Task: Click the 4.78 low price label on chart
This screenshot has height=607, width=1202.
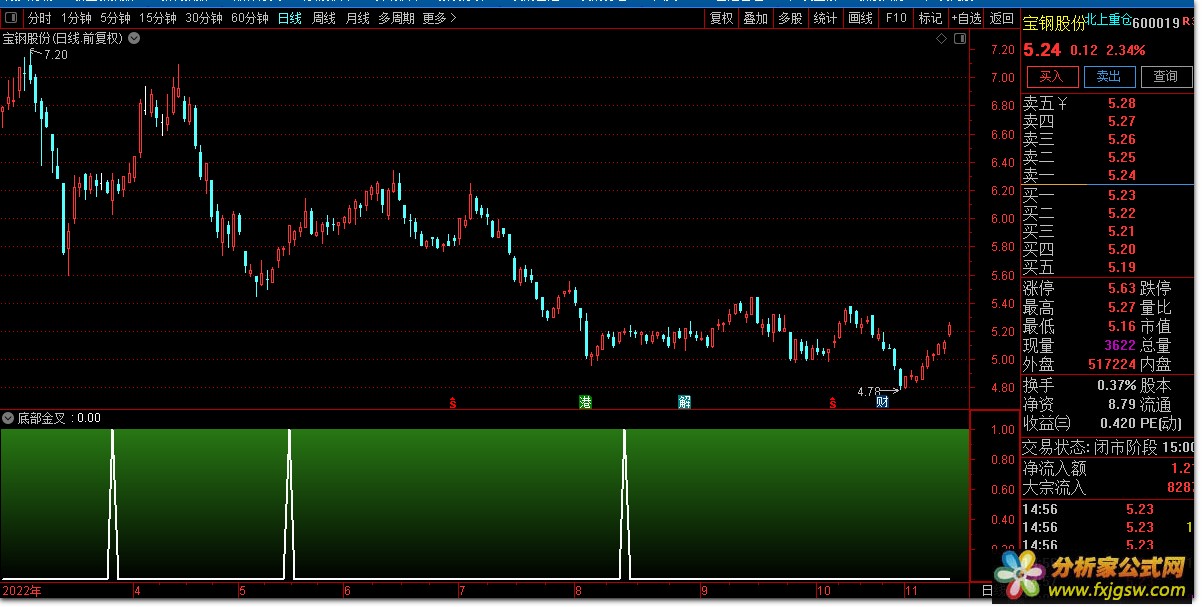Action: (x=869, y=391)
